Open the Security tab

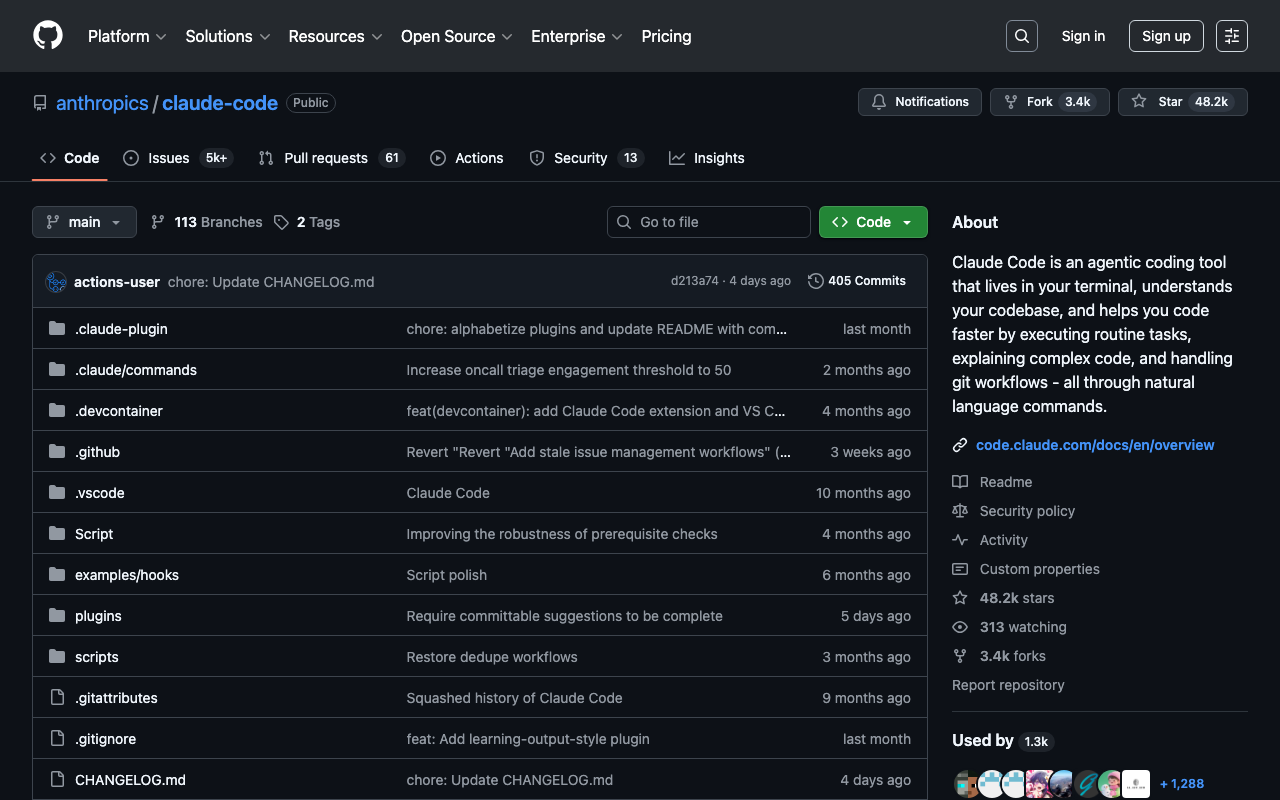(580, 158)
